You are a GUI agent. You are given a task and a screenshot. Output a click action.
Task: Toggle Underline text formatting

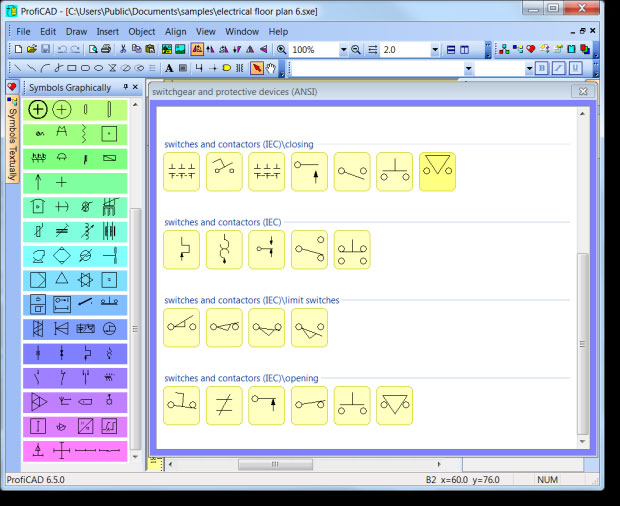[575, 68]
